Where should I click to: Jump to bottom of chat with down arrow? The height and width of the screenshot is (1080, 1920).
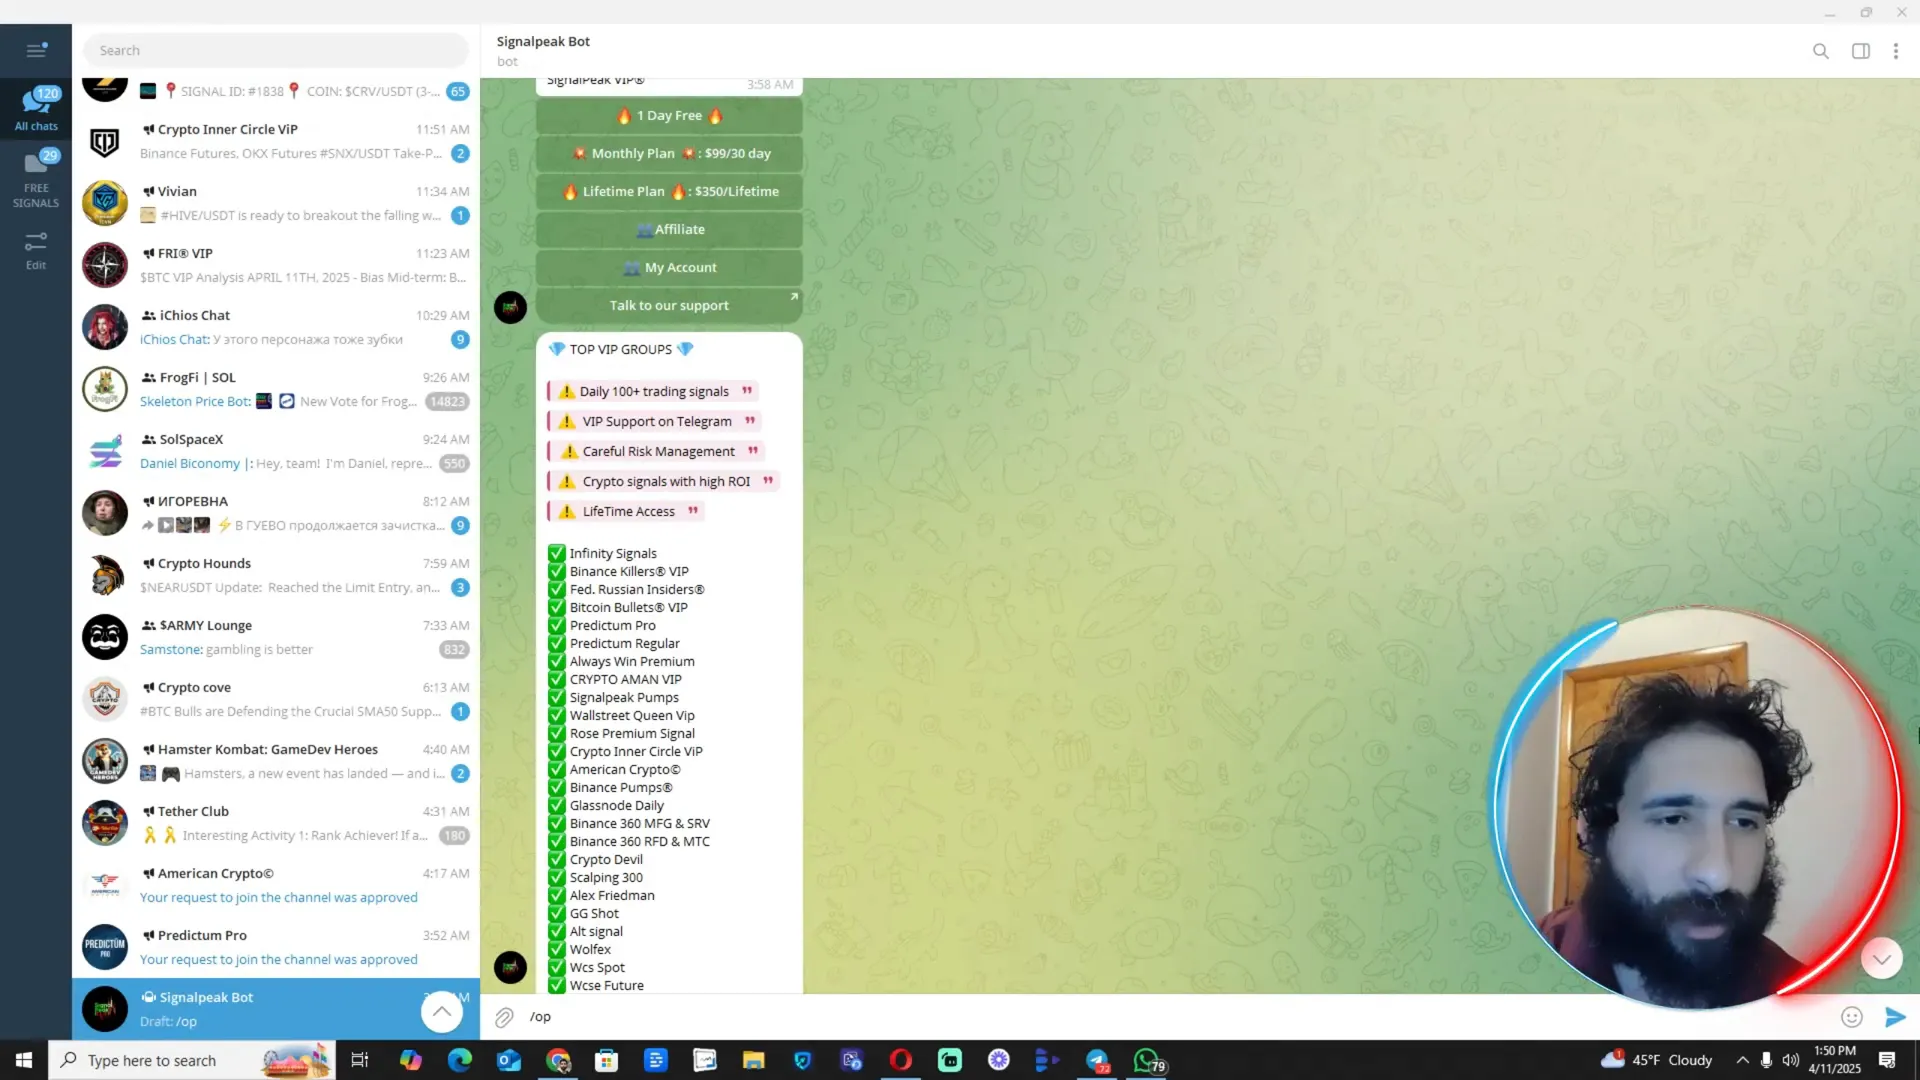point(1881,959)
